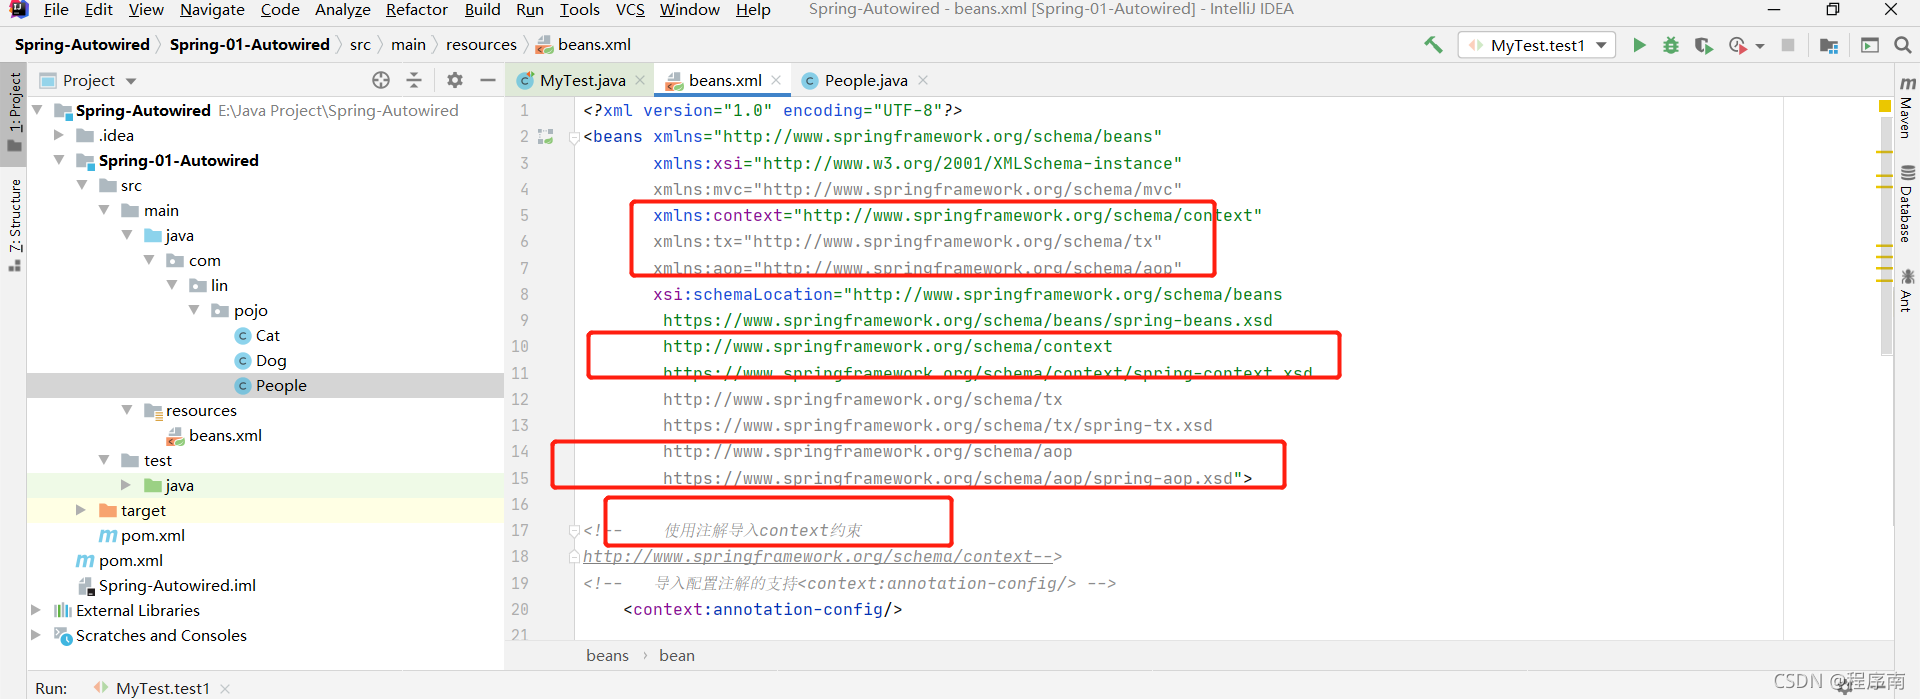Viewport: 1920px width, 699px height.
Task: Toggle the 1: Project side tab
Action: (14, 111)
